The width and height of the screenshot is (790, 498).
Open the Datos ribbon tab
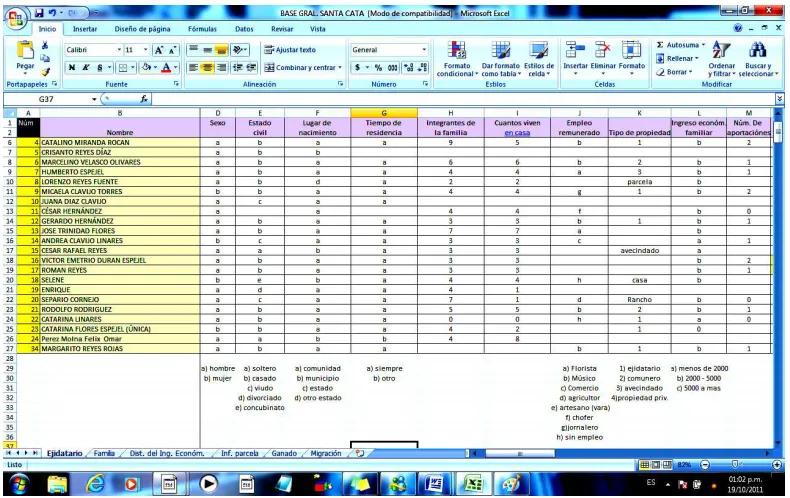point(244,29)
